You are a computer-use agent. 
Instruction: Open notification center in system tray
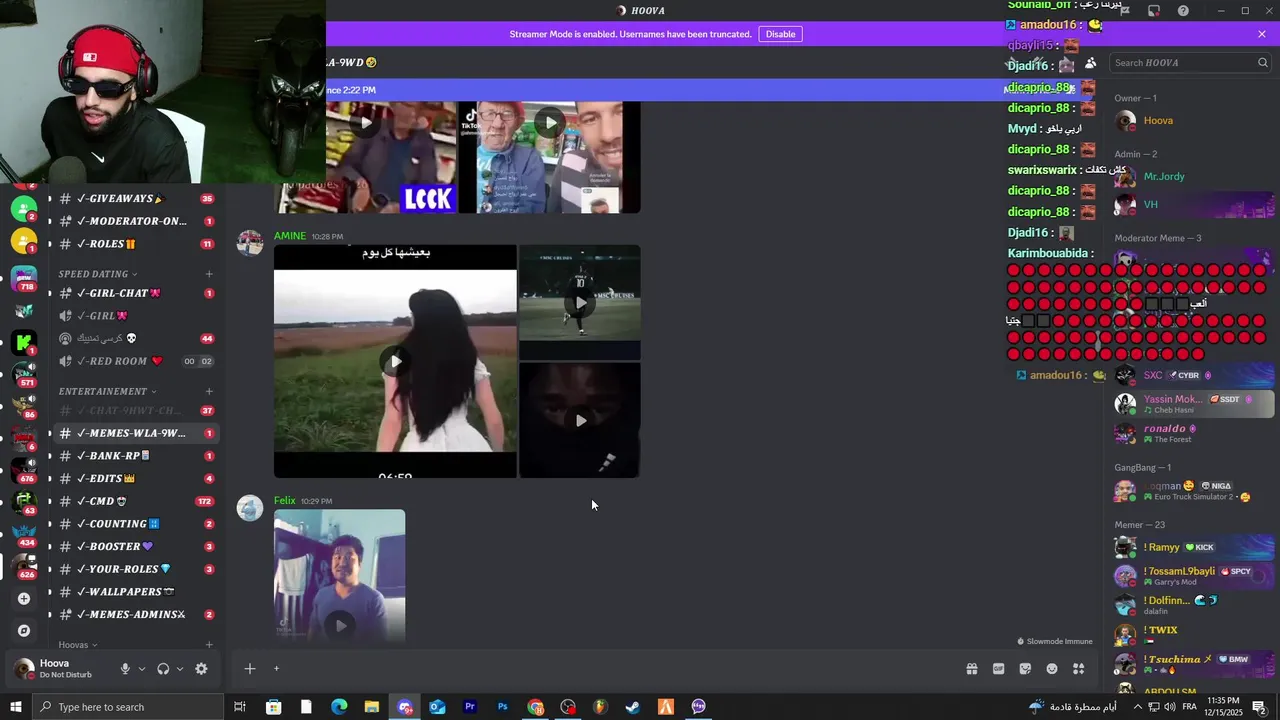pyautogui.click(x=1259, y=707)
